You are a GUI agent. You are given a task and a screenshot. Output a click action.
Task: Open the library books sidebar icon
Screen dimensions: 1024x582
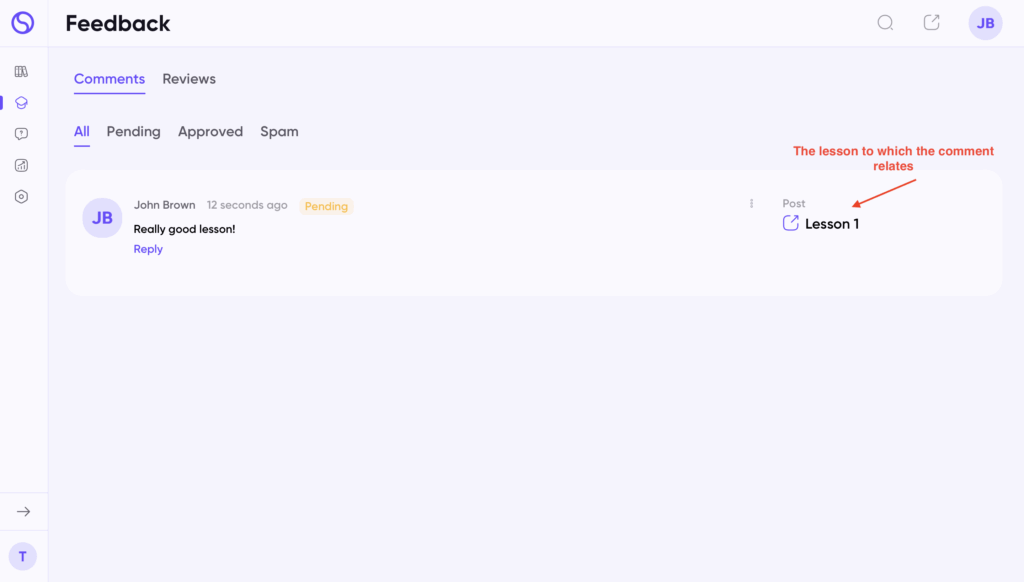point(21,71)
